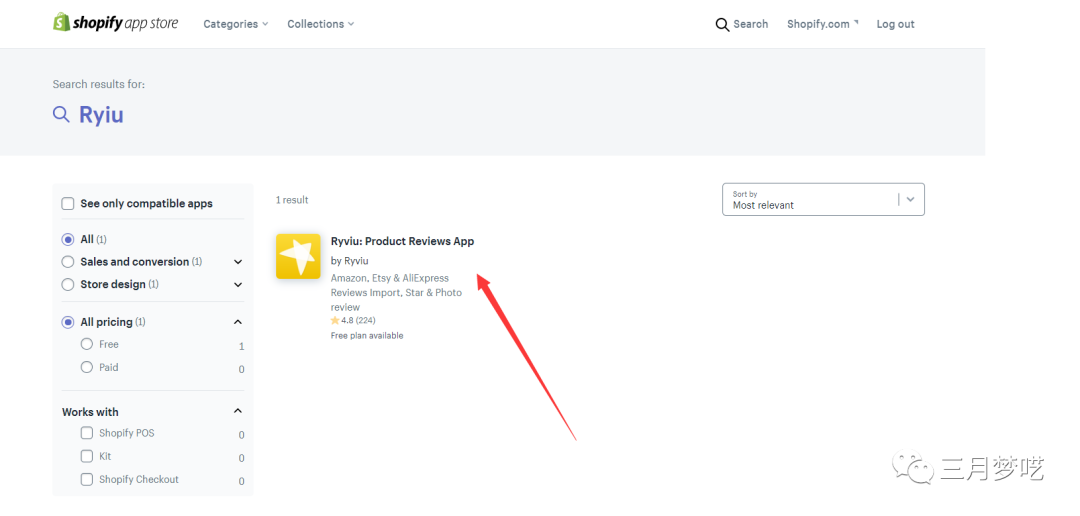Enable the Shopify POS checkbox
The width and height of the screenshot is (1080, 516).
(x=87, y=433)
